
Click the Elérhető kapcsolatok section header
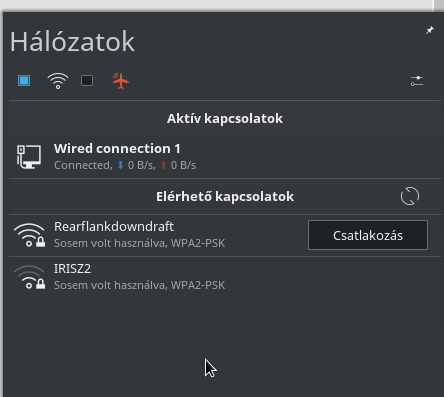pyautogui.click(x=225, y=196)
